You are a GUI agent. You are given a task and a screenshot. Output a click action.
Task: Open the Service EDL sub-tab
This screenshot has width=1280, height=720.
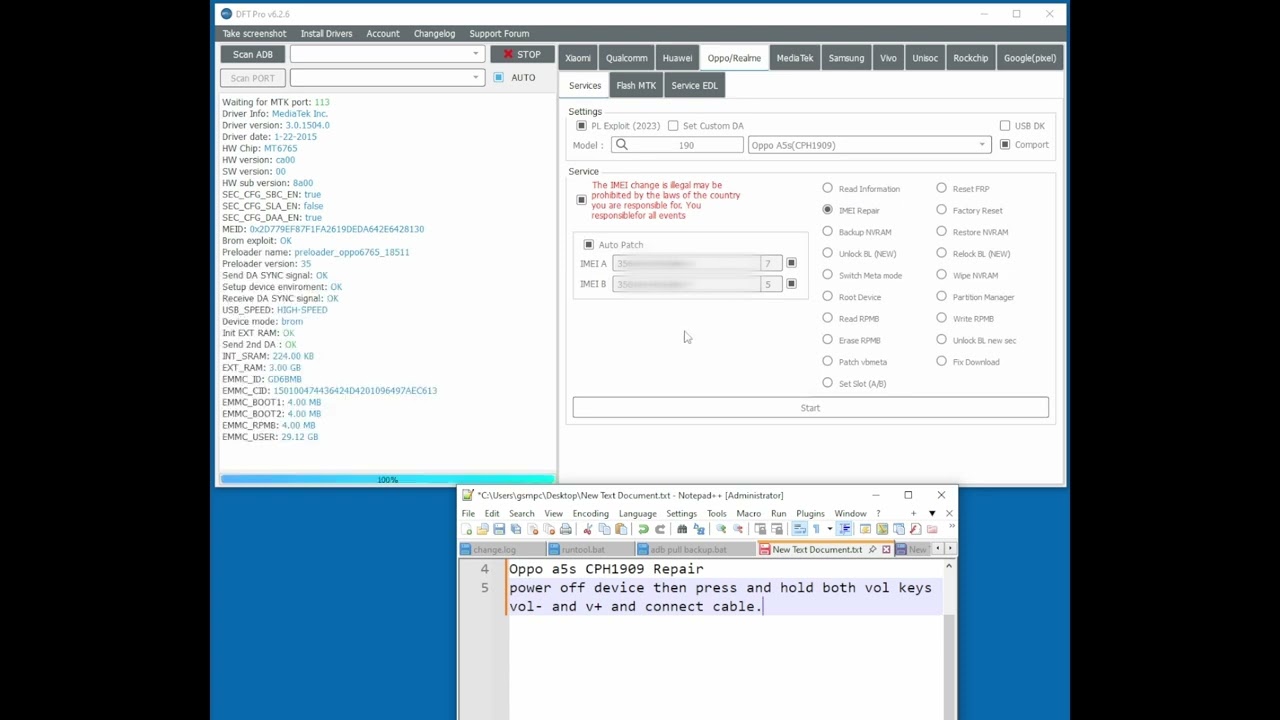(x=695, y=85)
